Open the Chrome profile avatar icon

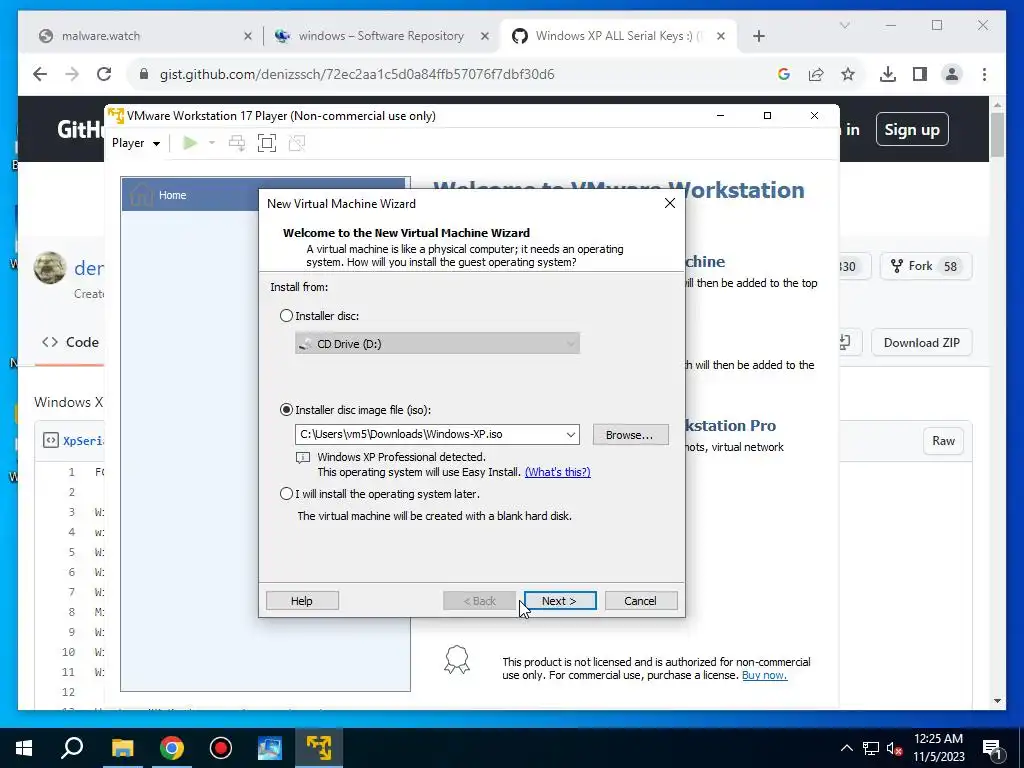(952, 74)
